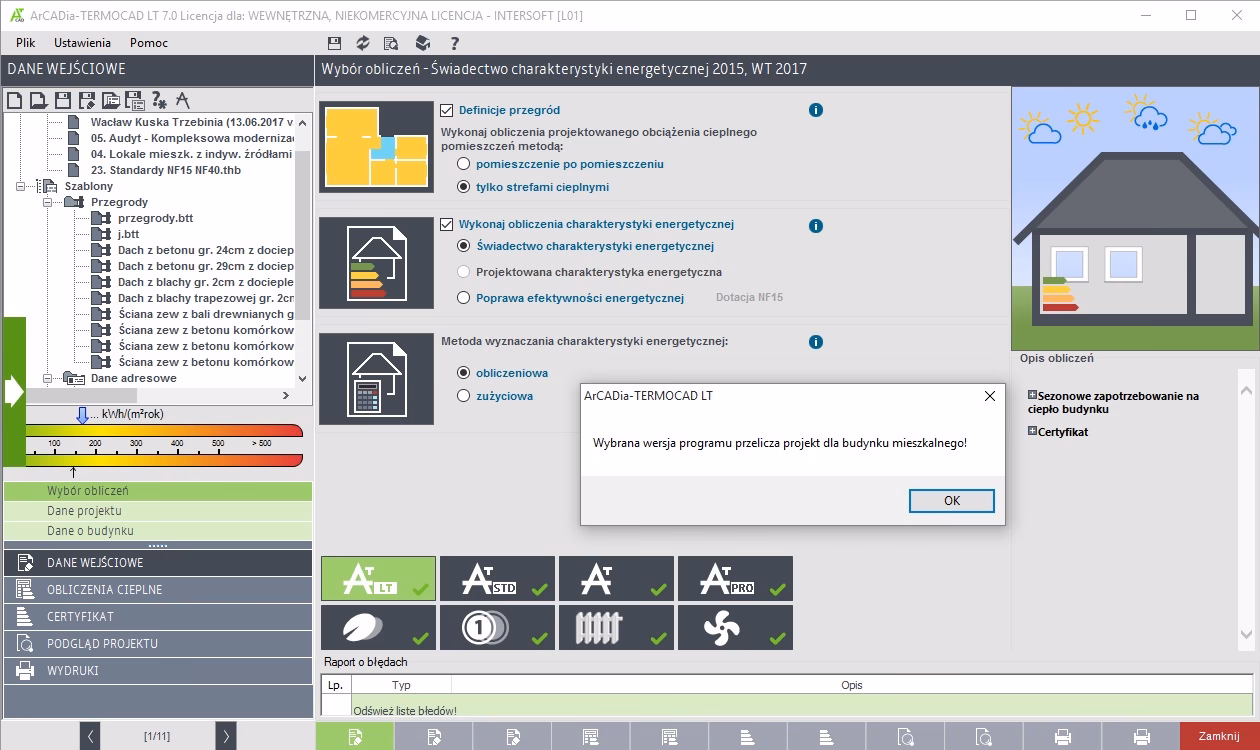The width and height of the screenshot is (1260, 750).
Task: Open the Ustawienia menu
Action: click(82, 43)
